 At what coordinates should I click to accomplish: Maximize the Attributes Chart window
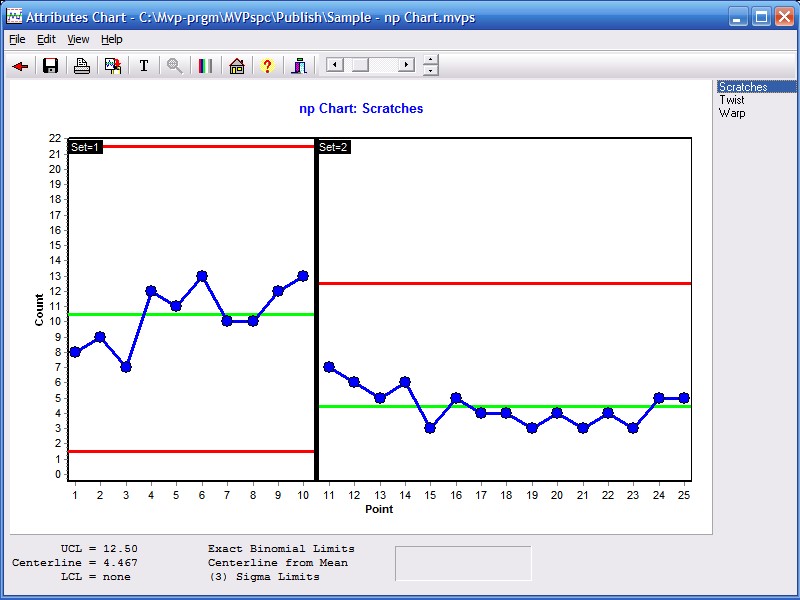[x=761, y=17]
